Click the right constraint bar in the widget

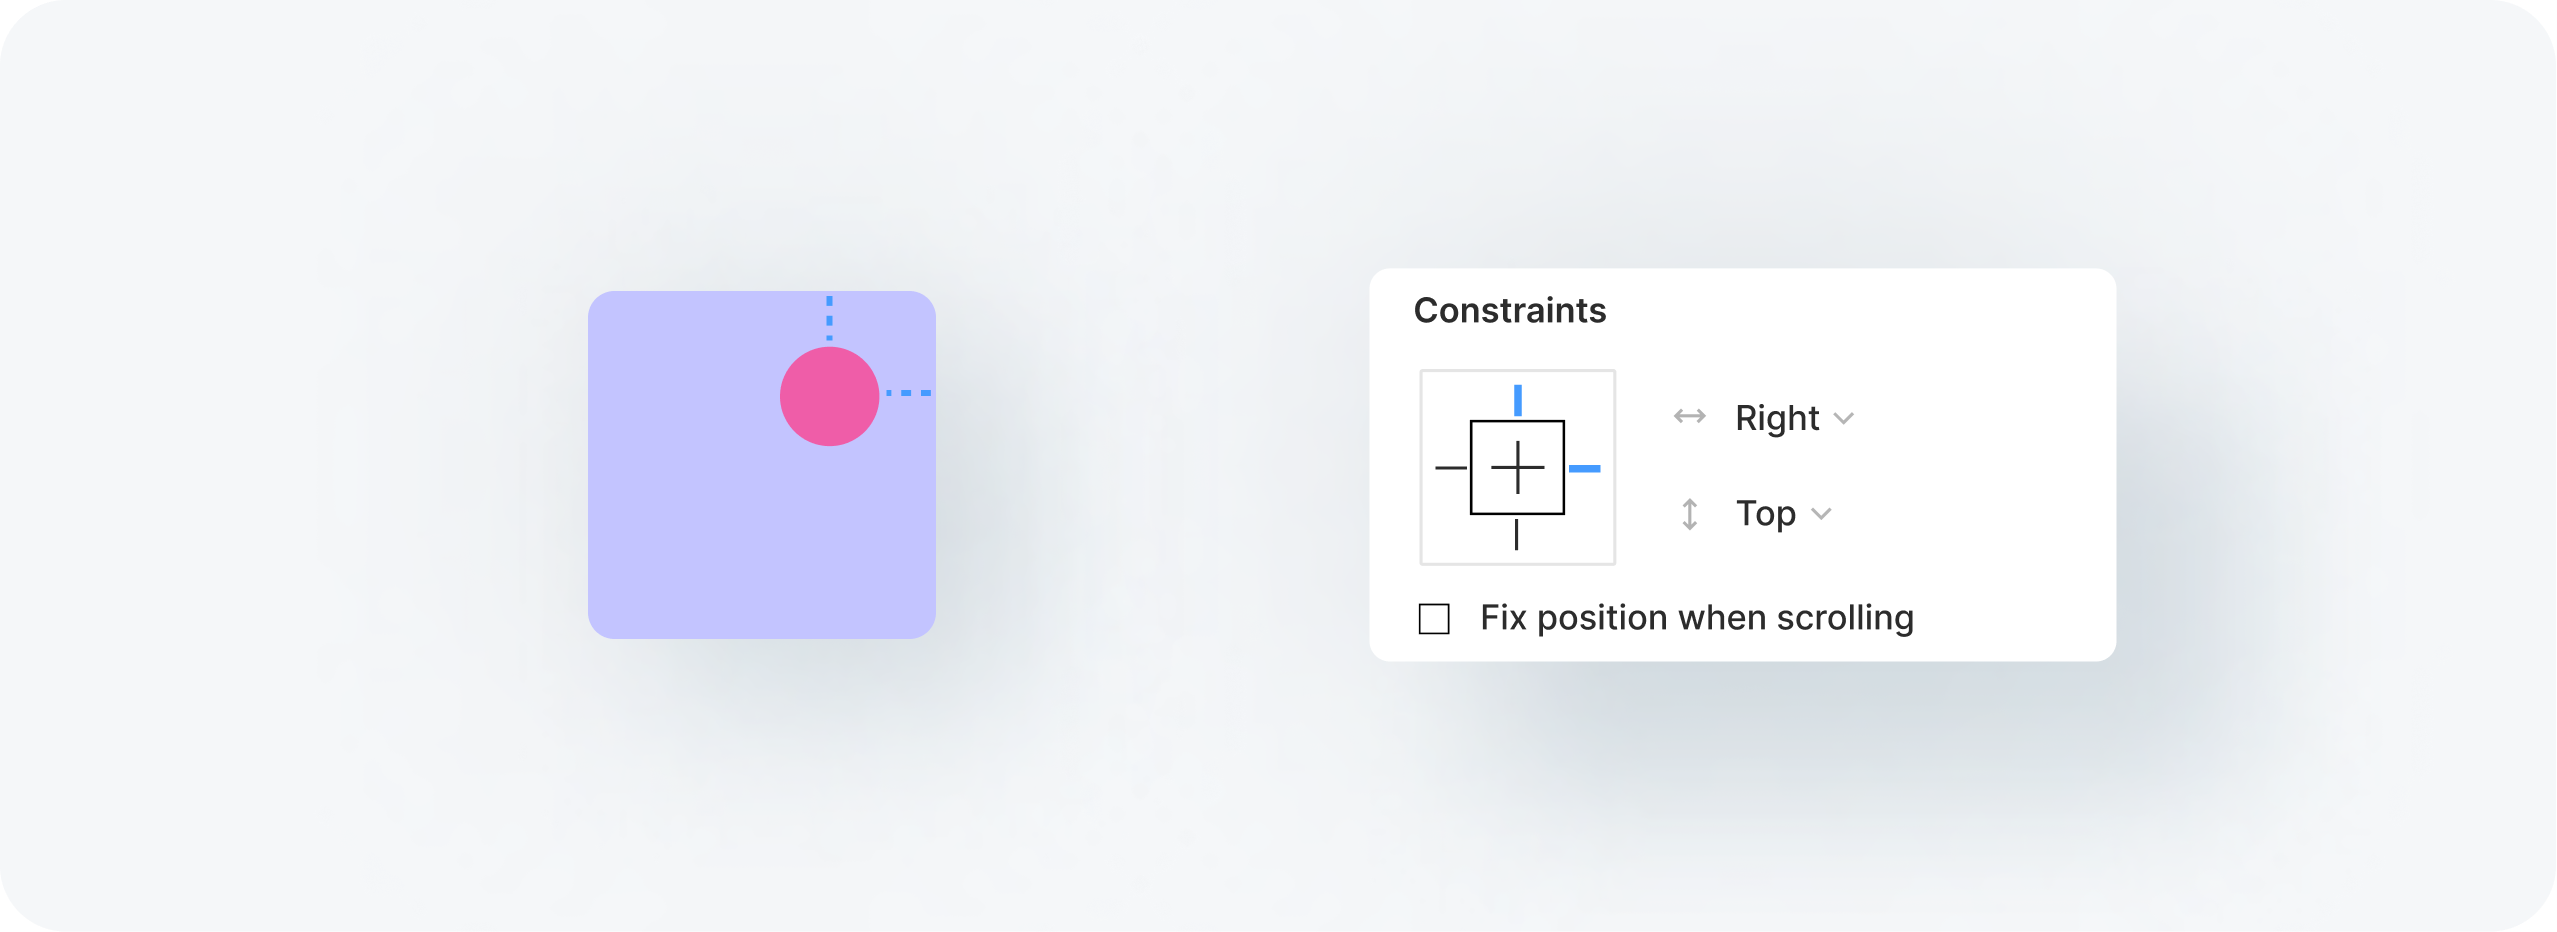[x=1584, y=468]
